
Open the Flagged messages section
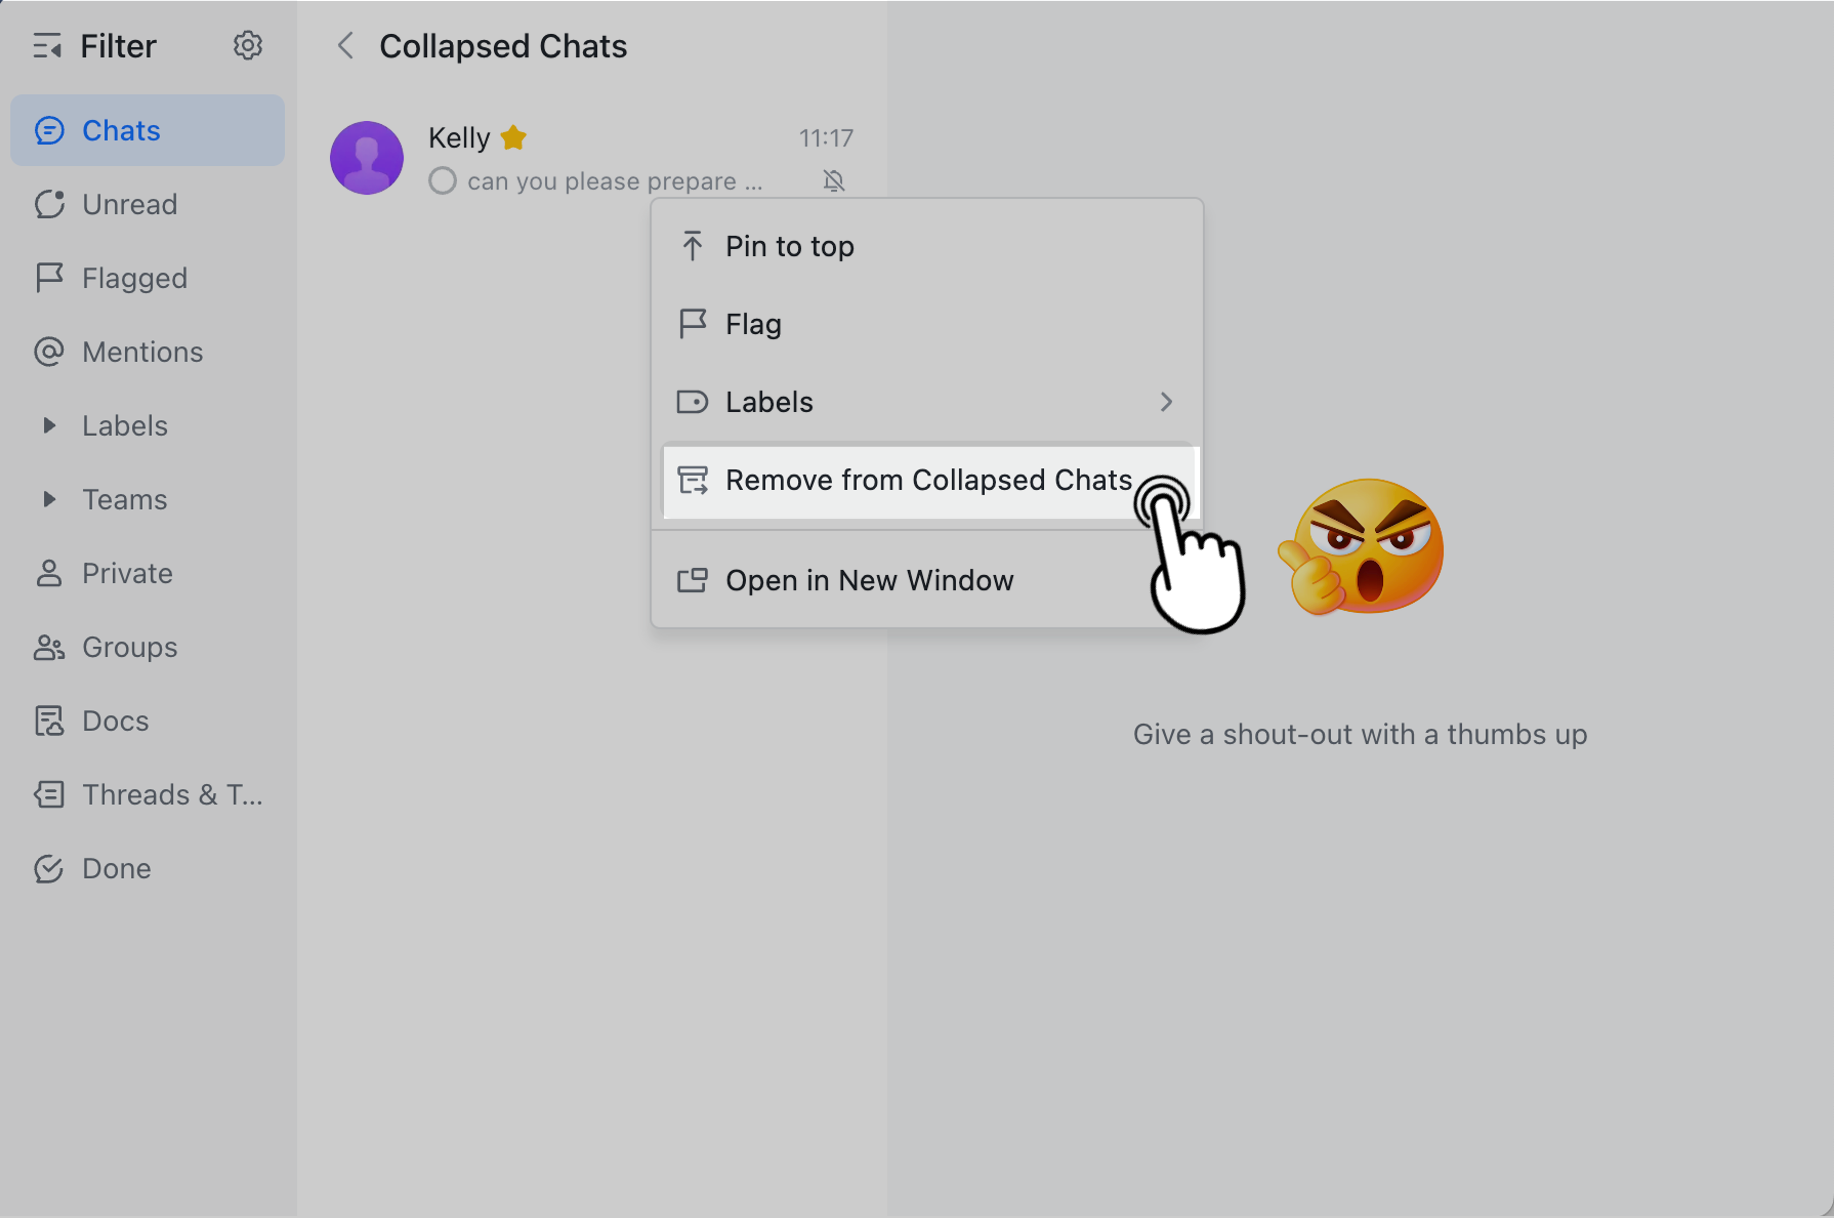click(49, 278)
